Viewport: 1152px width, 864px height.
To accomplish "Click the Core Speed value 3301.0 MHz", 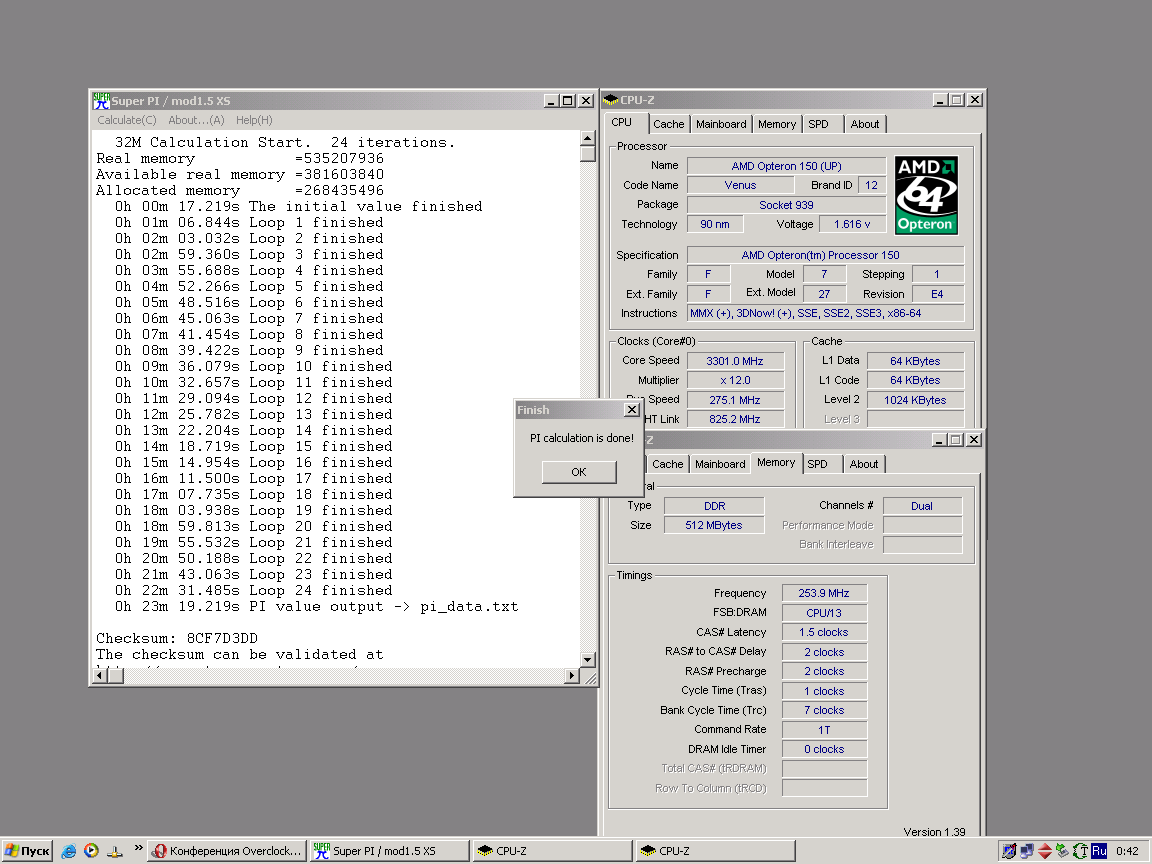I will point(735,361).
